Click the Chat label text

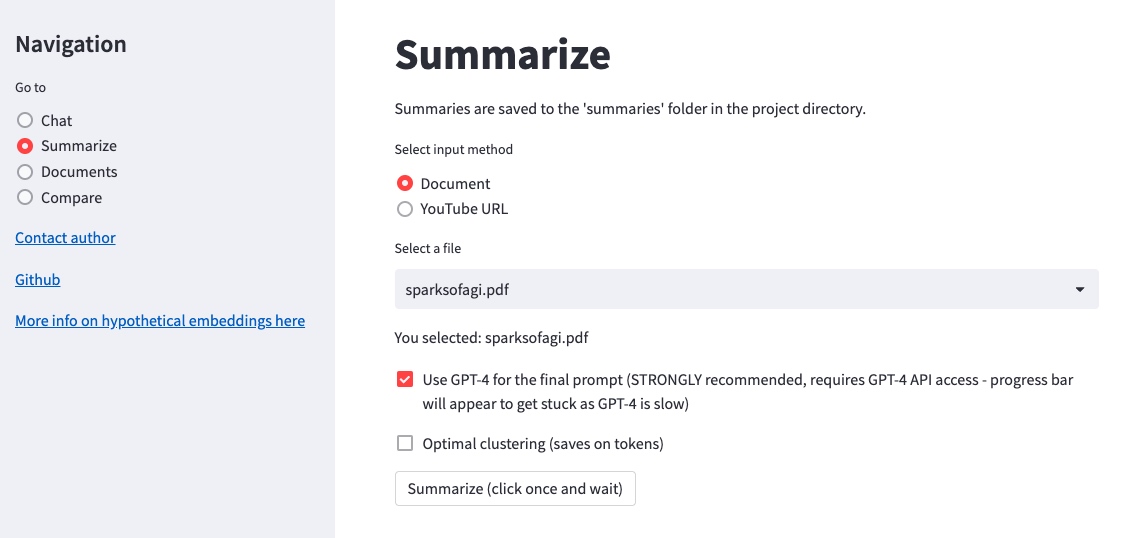(56, 120)
